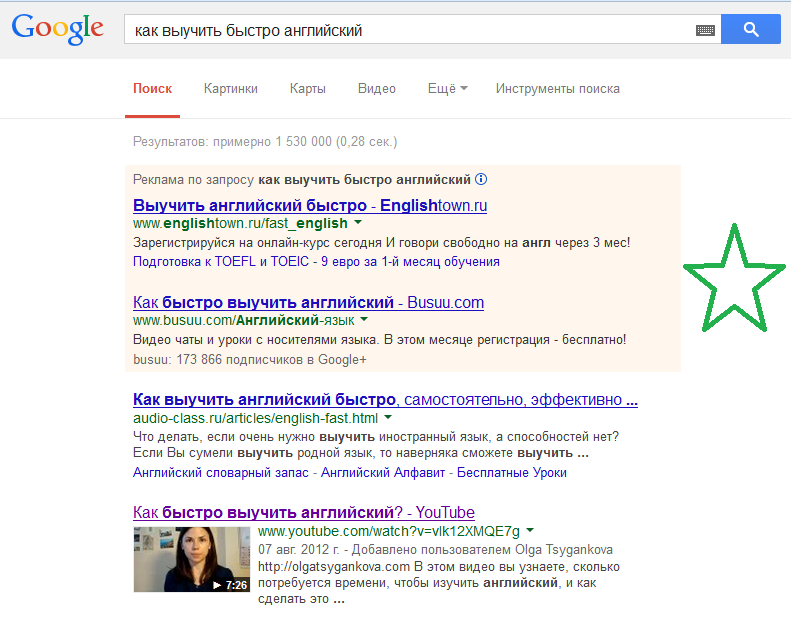Open the Busuu.com ad title link
Viewport: 791px width, 625px height.
[308, 302]
